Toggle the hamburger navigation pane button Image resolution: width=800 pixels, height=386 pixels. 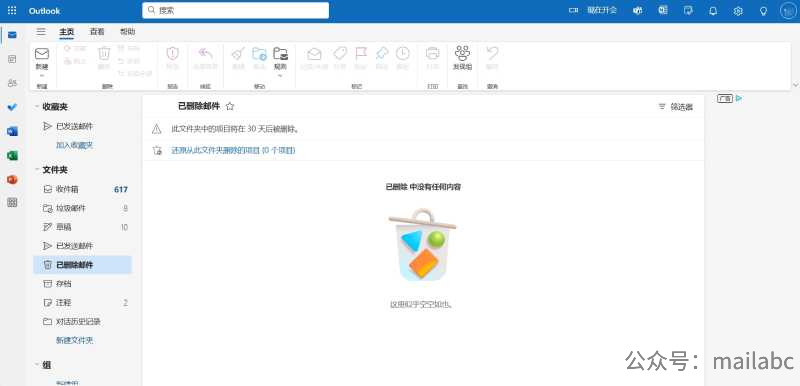coord(41,32)
